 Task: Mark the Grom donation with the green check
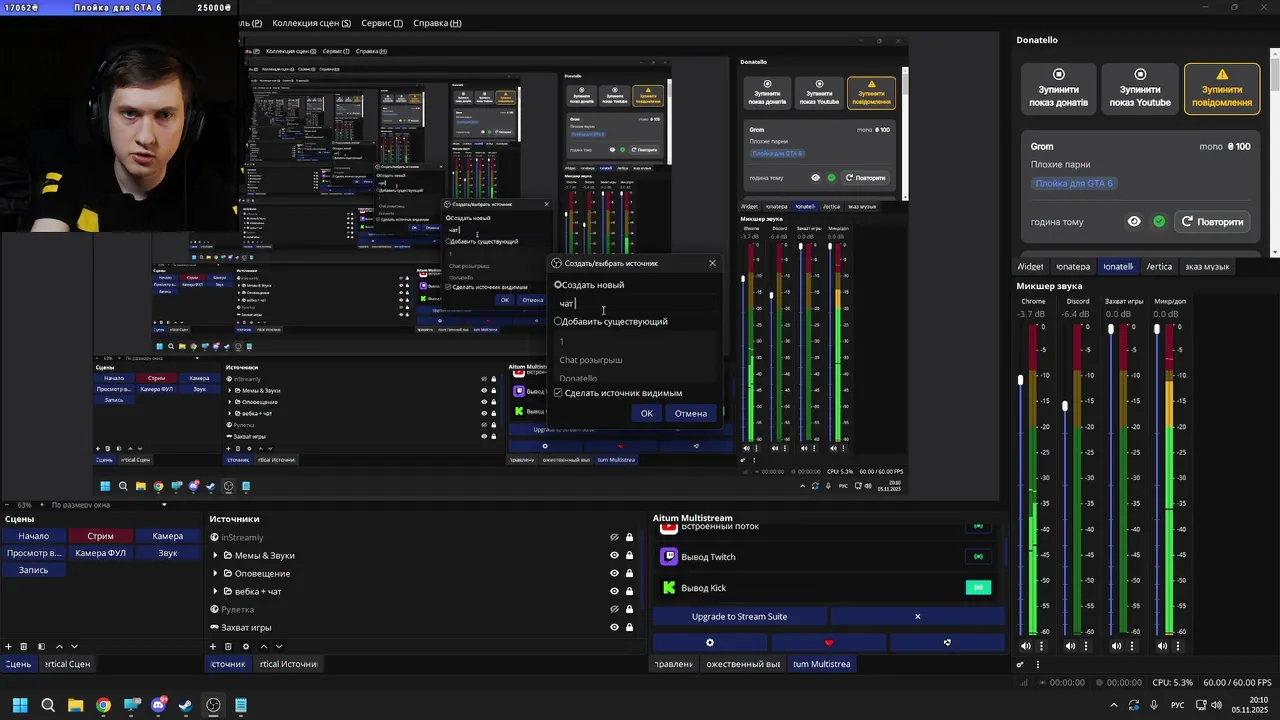click(x=1159, y=222)
